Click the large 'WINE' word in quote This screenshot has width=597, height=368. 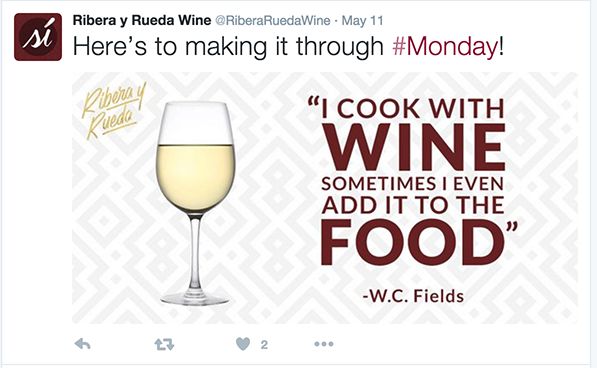click(414, 147)
